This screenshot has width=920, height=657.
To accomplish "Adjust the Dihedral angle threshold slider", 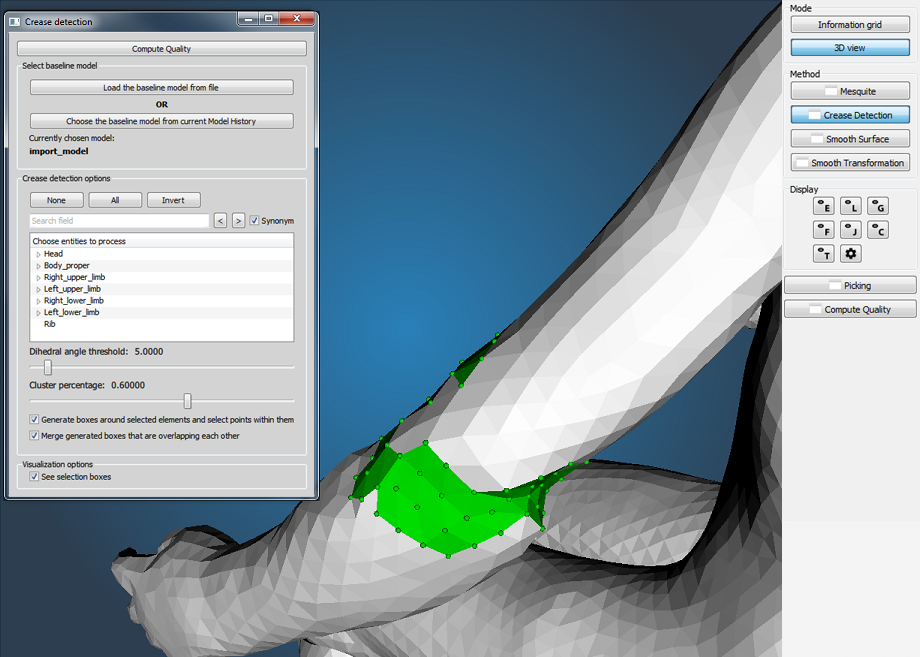I will click(x=48, y=367).
